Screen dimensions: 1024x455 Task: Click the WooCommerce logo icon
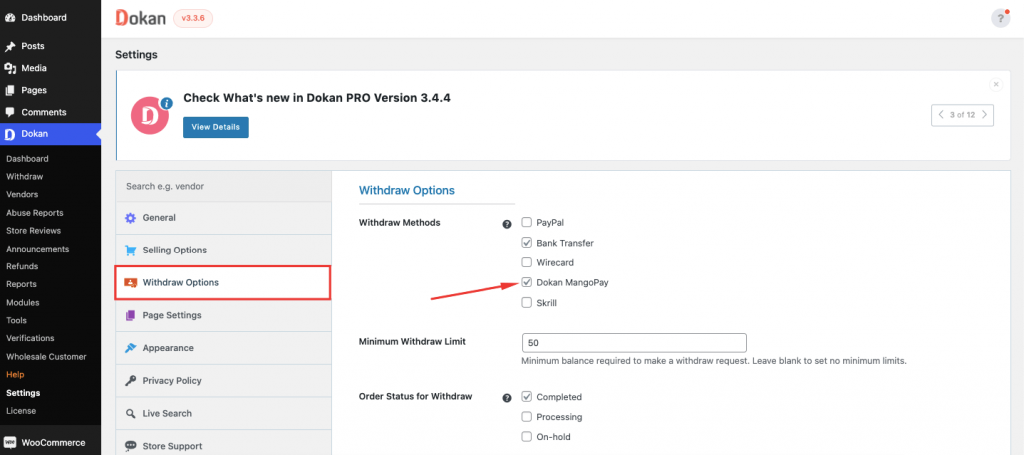pyautogui.click(x=10, y=443)
